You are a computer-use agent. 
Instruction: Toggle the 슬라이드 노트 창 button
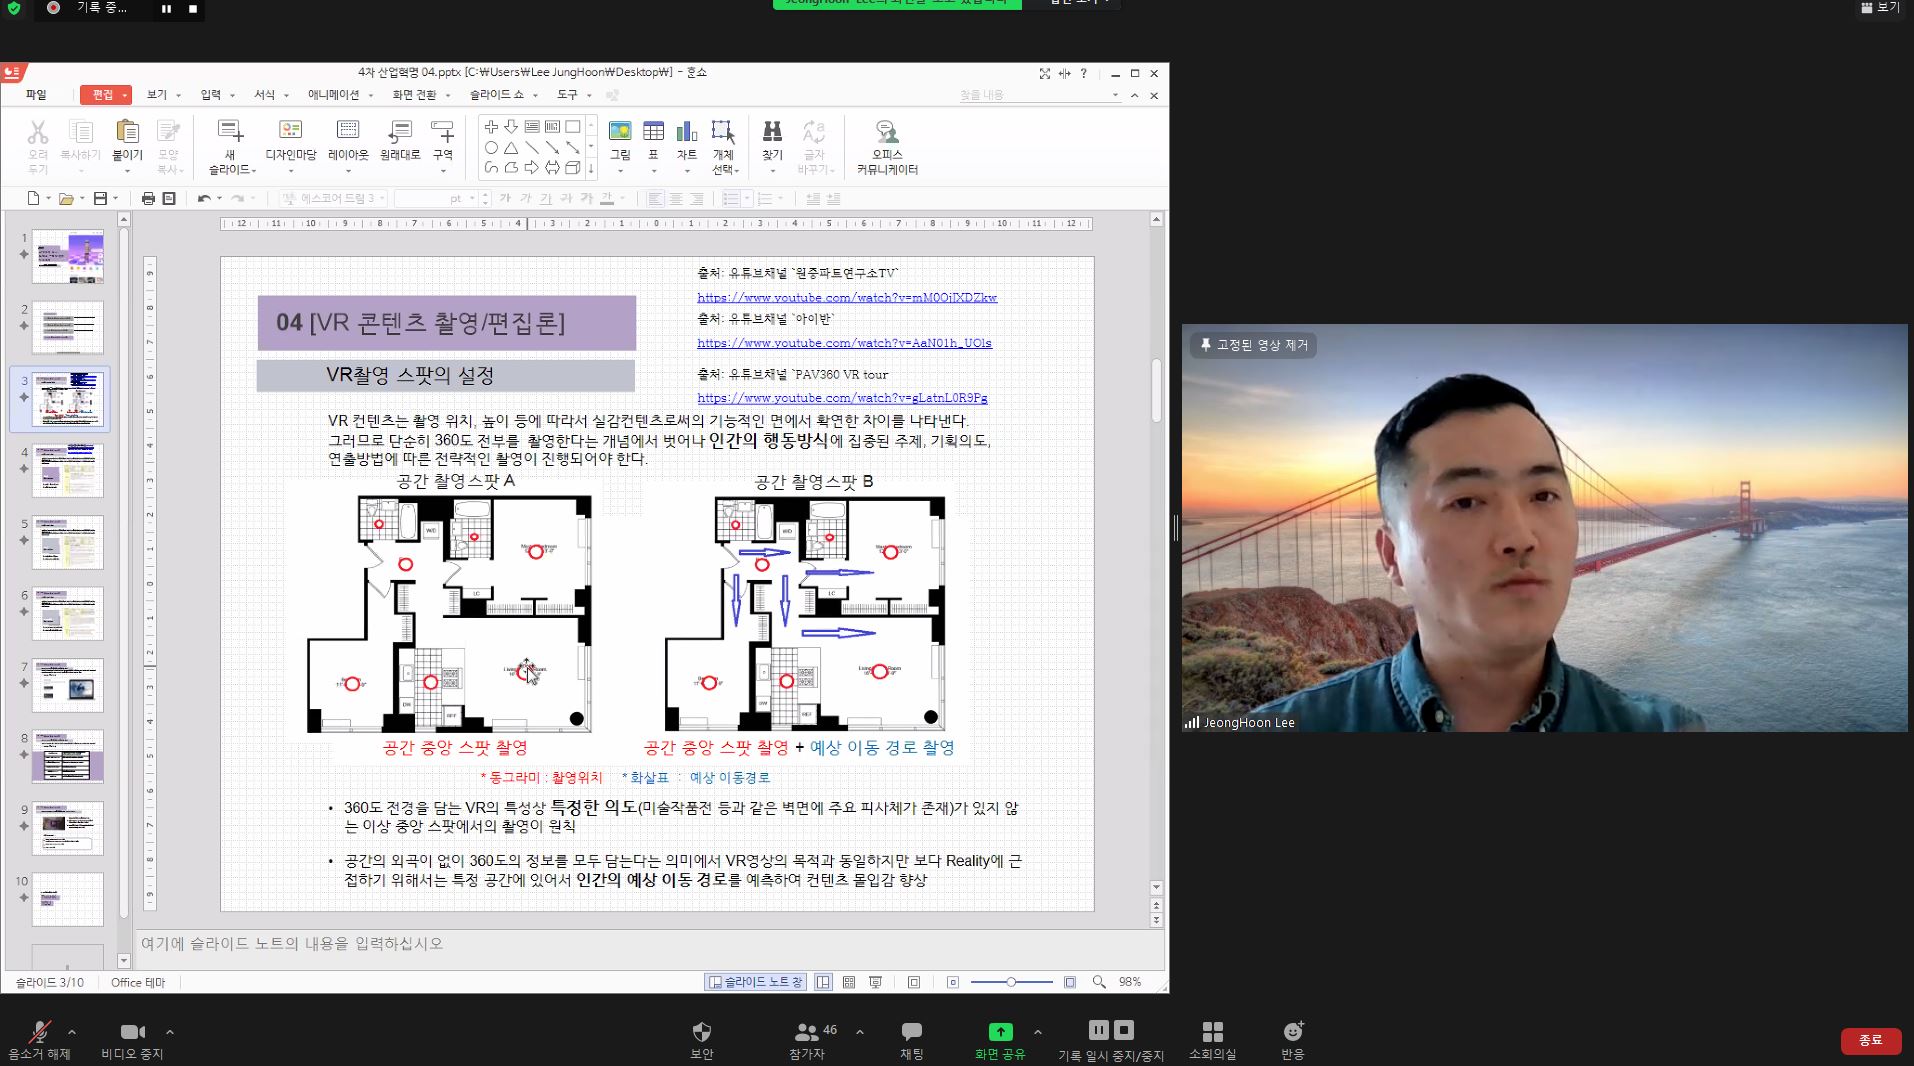(x=756, y=982)
